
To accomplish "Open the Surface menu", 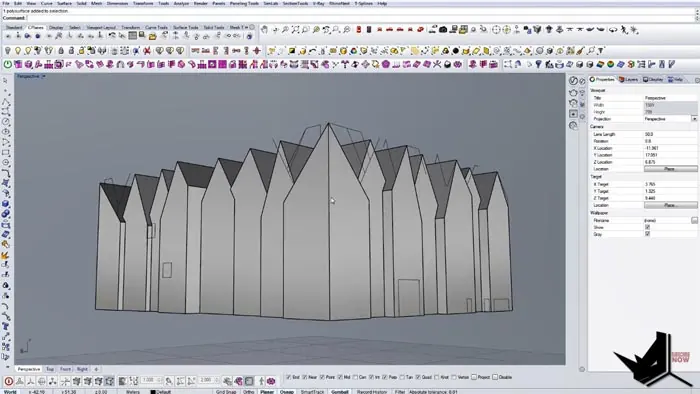I will pos(64,3).
